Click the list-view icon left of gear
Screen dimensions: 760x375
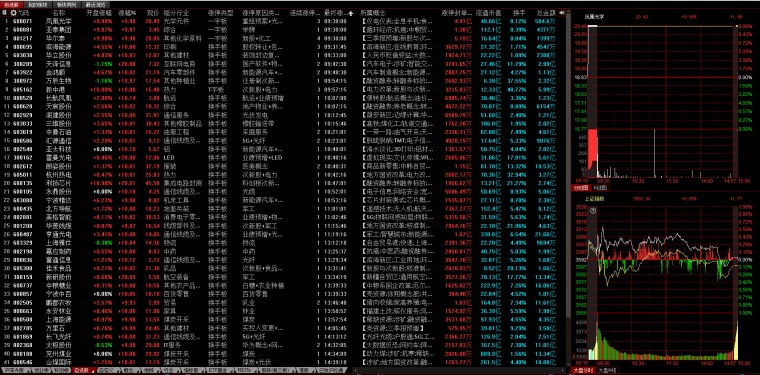[x=5, y=13]
